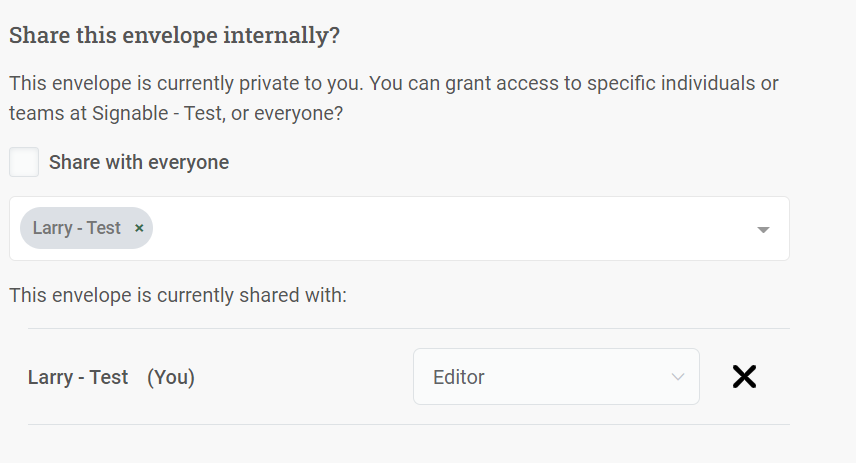Click the blank row space between (You) and Editor

point(300,377)
